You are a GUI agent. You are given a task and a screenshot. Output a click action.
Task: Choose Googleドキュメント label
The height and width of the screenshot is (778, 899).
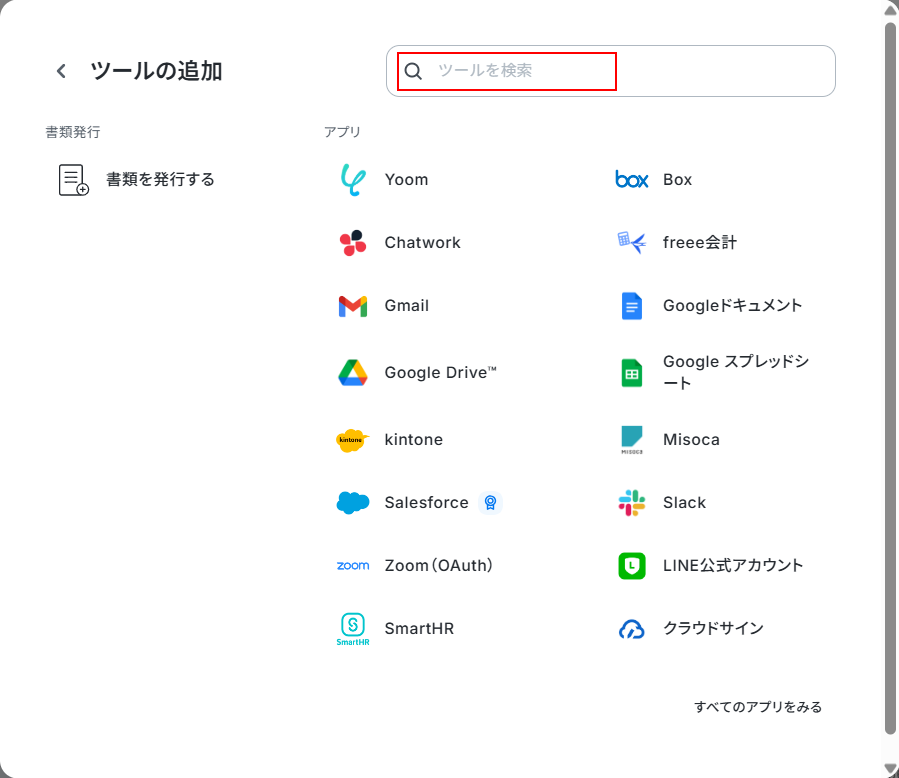[x=732, y=306]
